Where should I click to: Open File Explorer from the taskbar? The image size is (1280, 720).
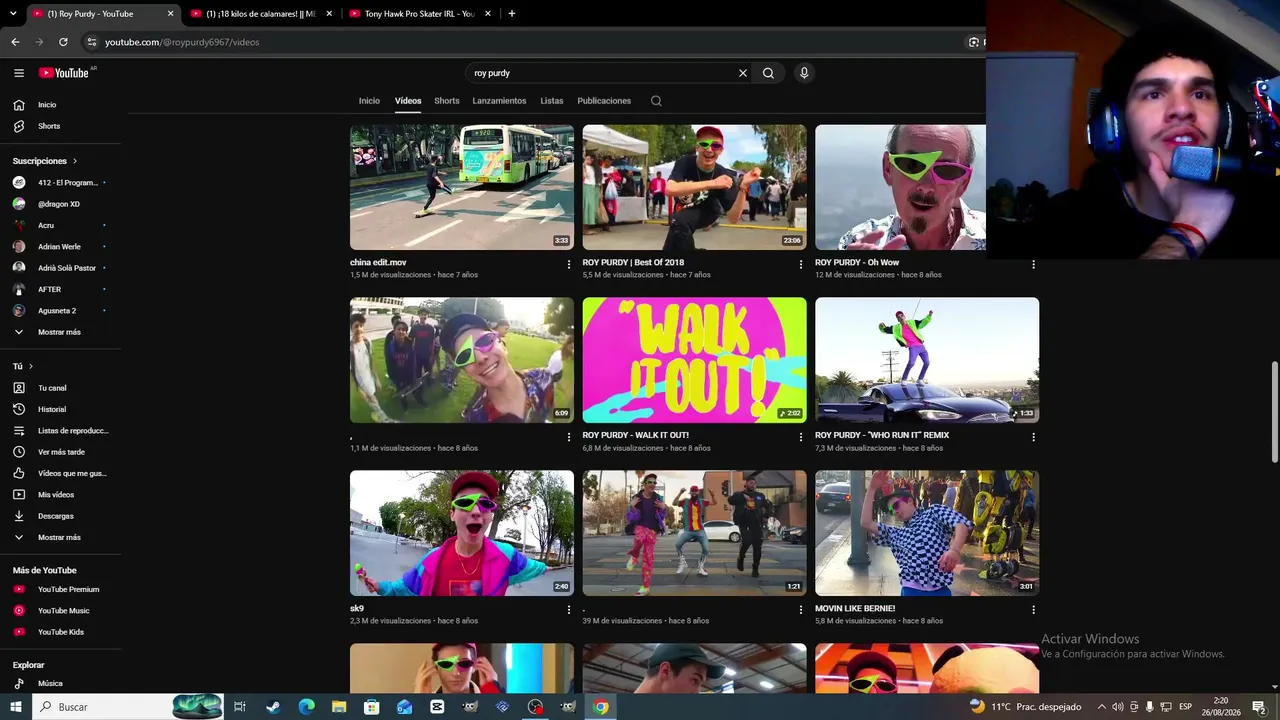(x=339, y=707)
